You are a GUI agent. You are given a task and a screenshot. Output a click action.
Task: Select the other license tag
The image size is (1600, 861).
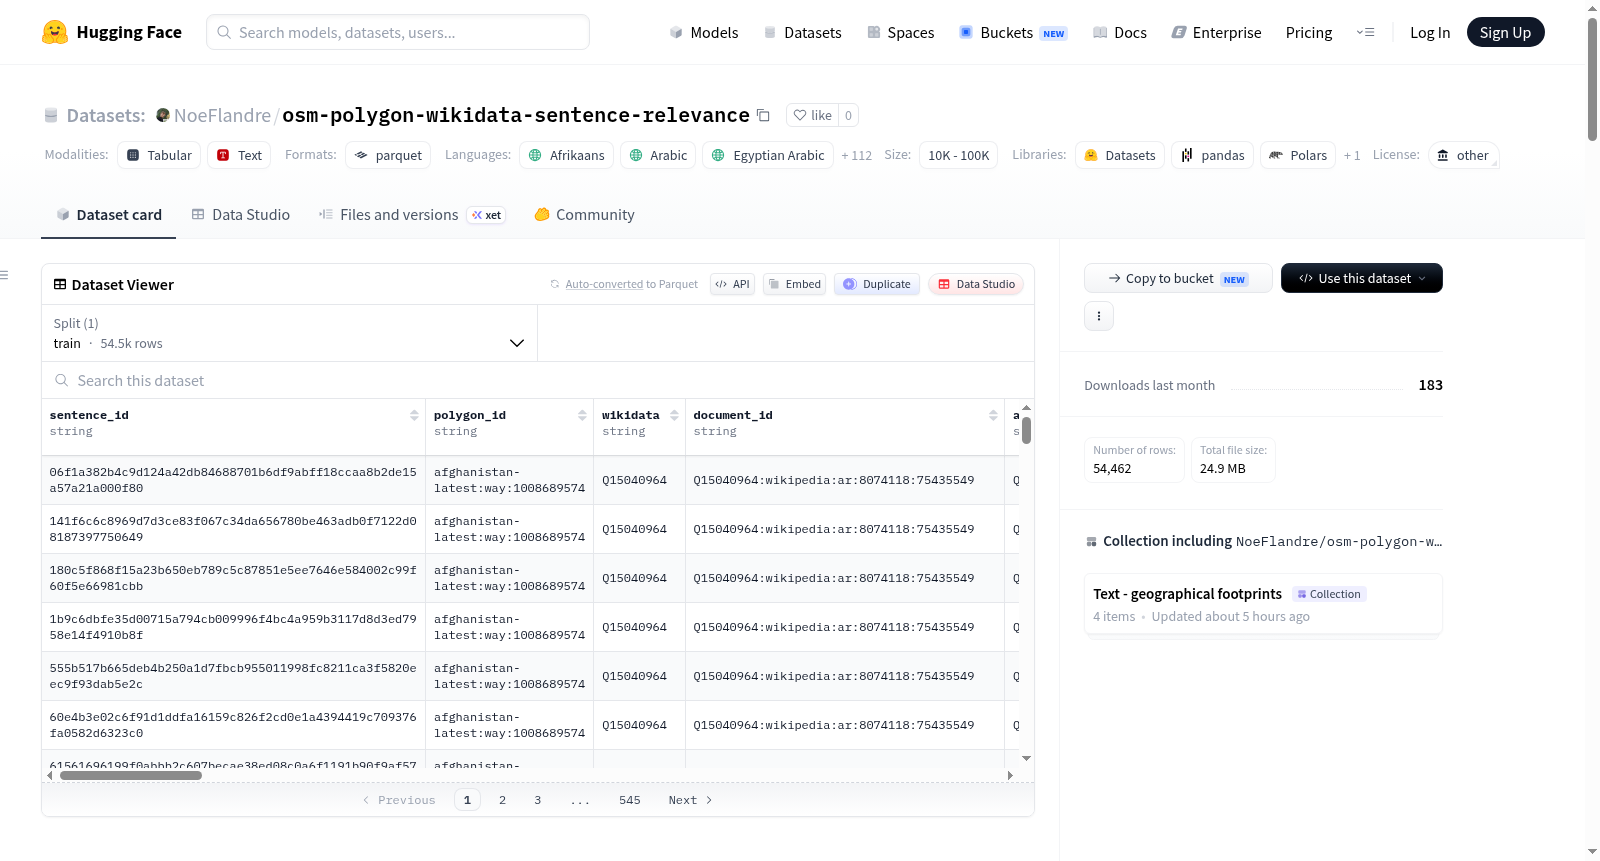[x=1463, y=155]
